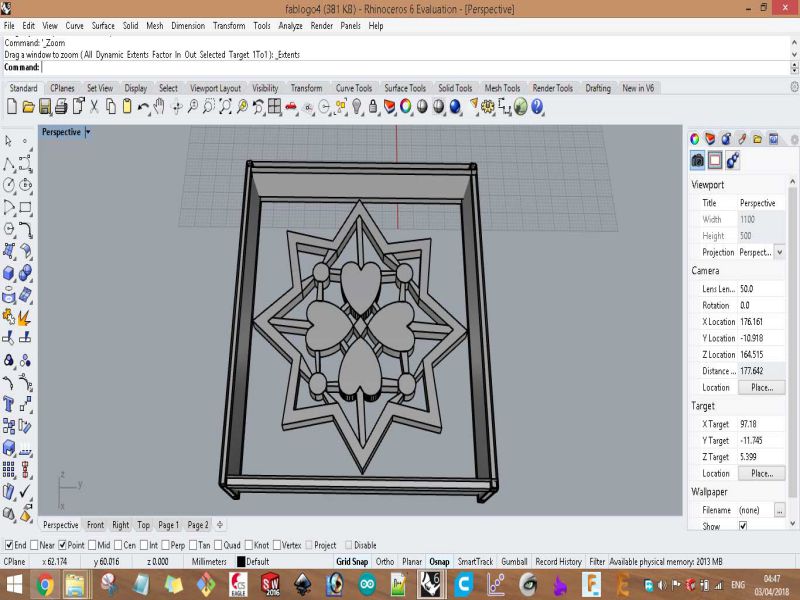The image size is (800, 600).
Task: Click the Undo arrow icon
Action: pos(144,106)
